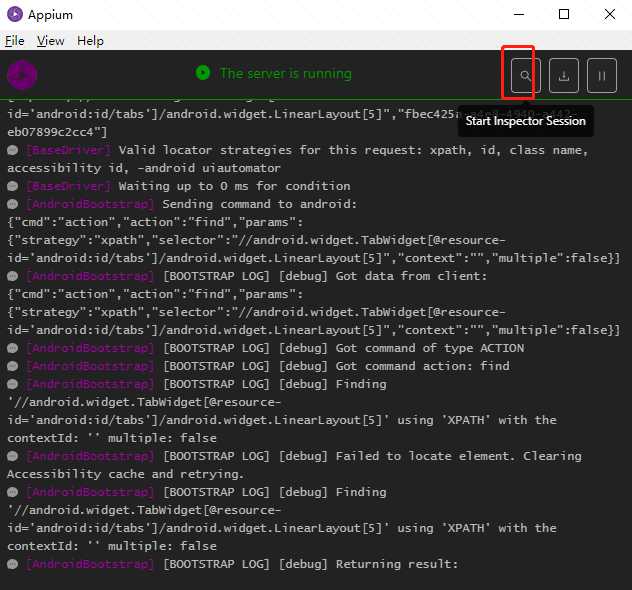Minimize the Appium window
The width and height of the screenshot is (632, 590).
[x=519, y=15]
